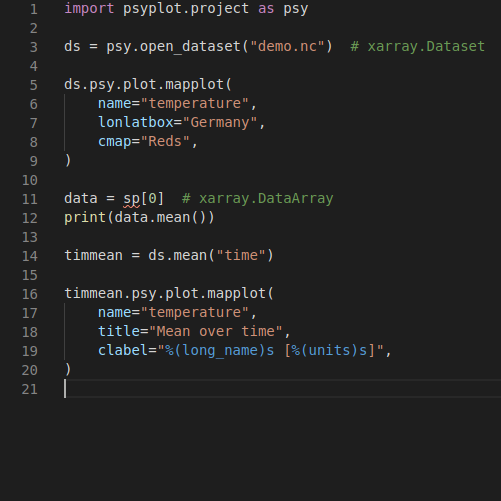Click the "demo.nc" string
This screenshot has width=501, height=501.
click(x=287, y=46)
